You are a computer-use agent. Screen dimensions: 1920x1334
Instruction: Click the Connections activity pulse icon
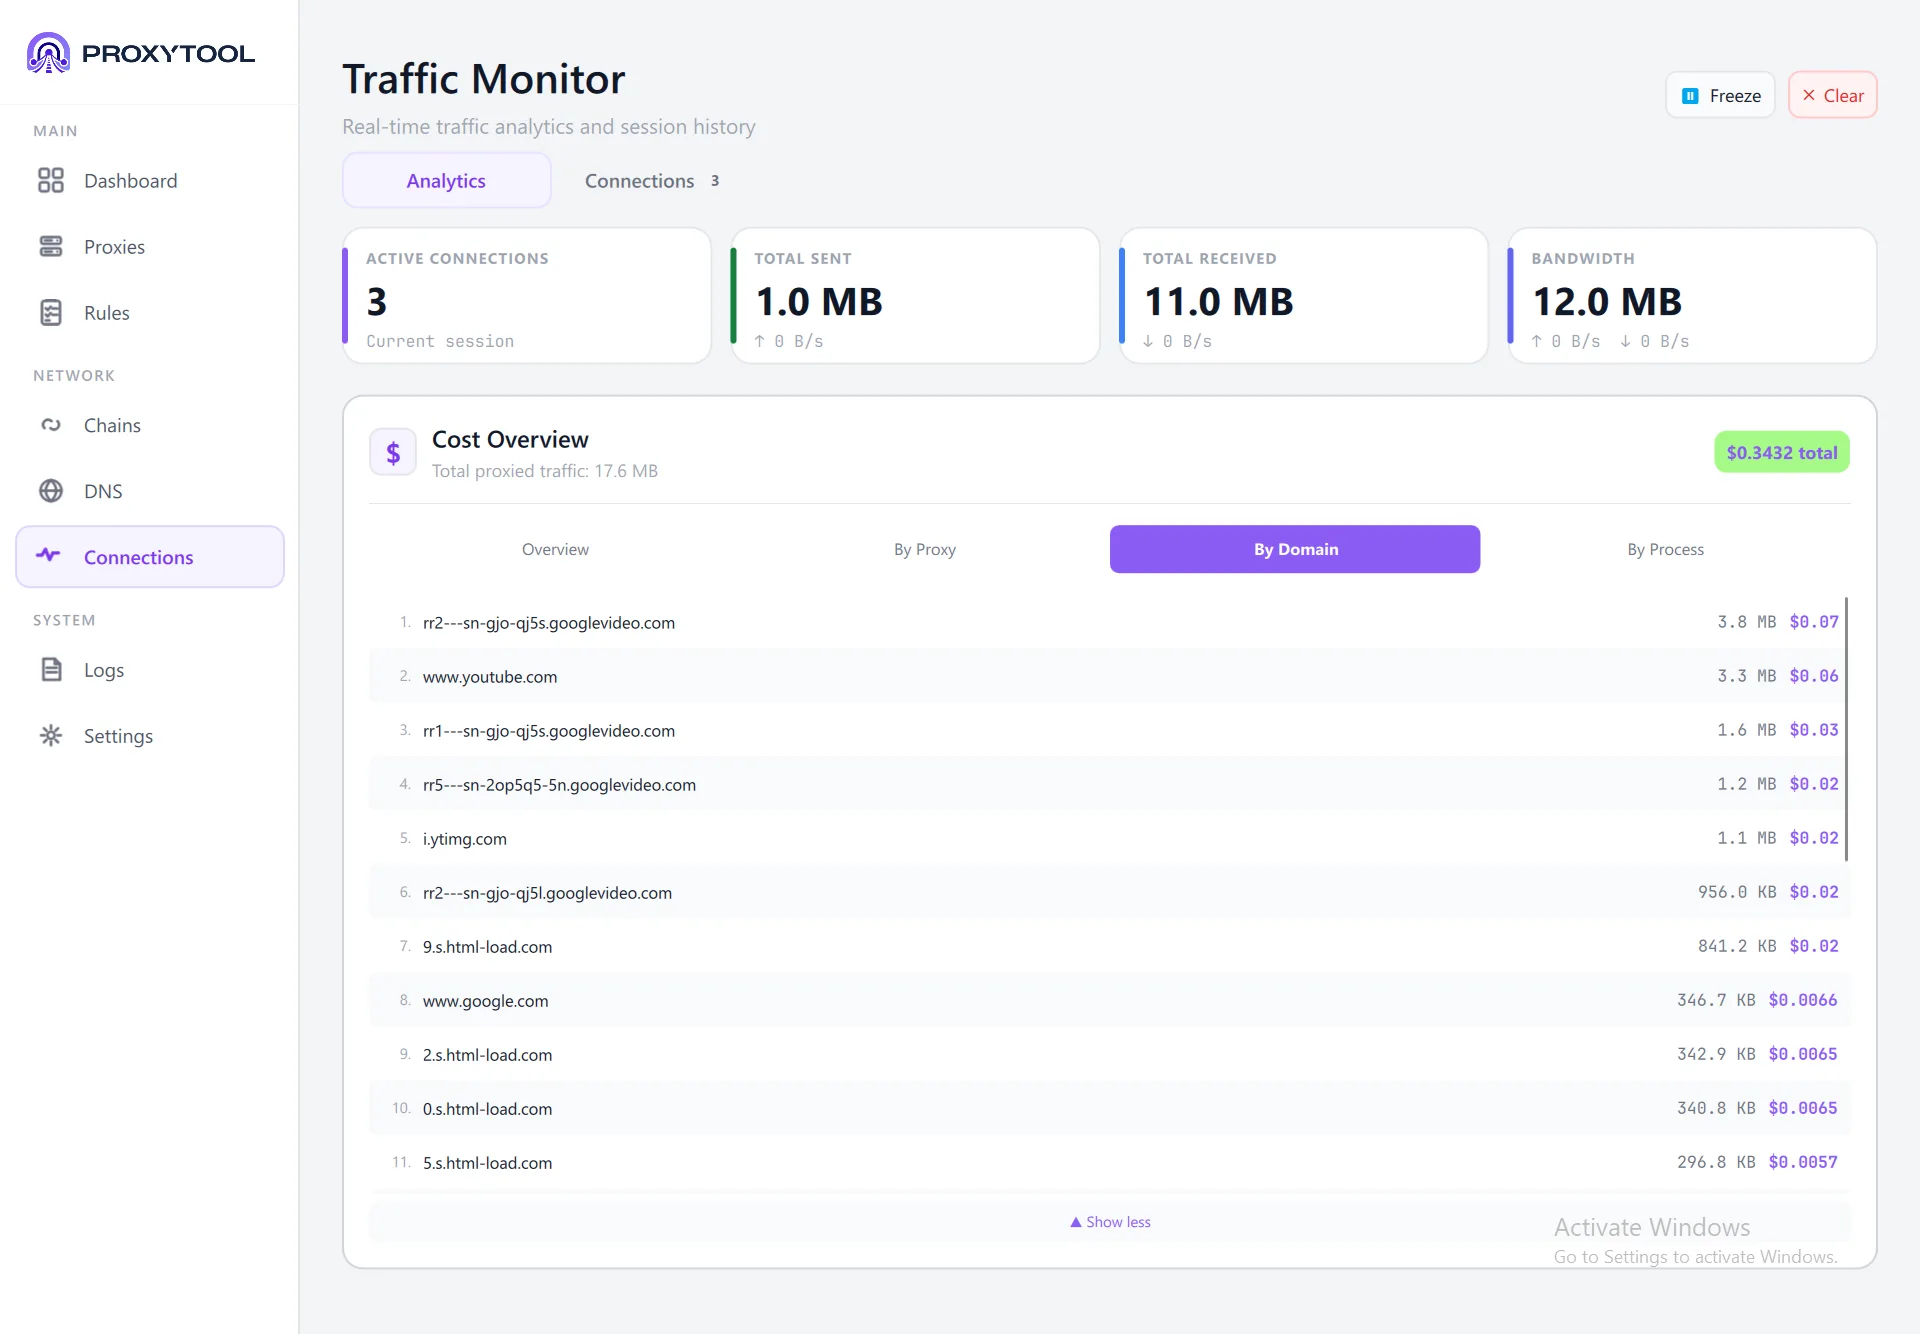[x=49, y=555]
